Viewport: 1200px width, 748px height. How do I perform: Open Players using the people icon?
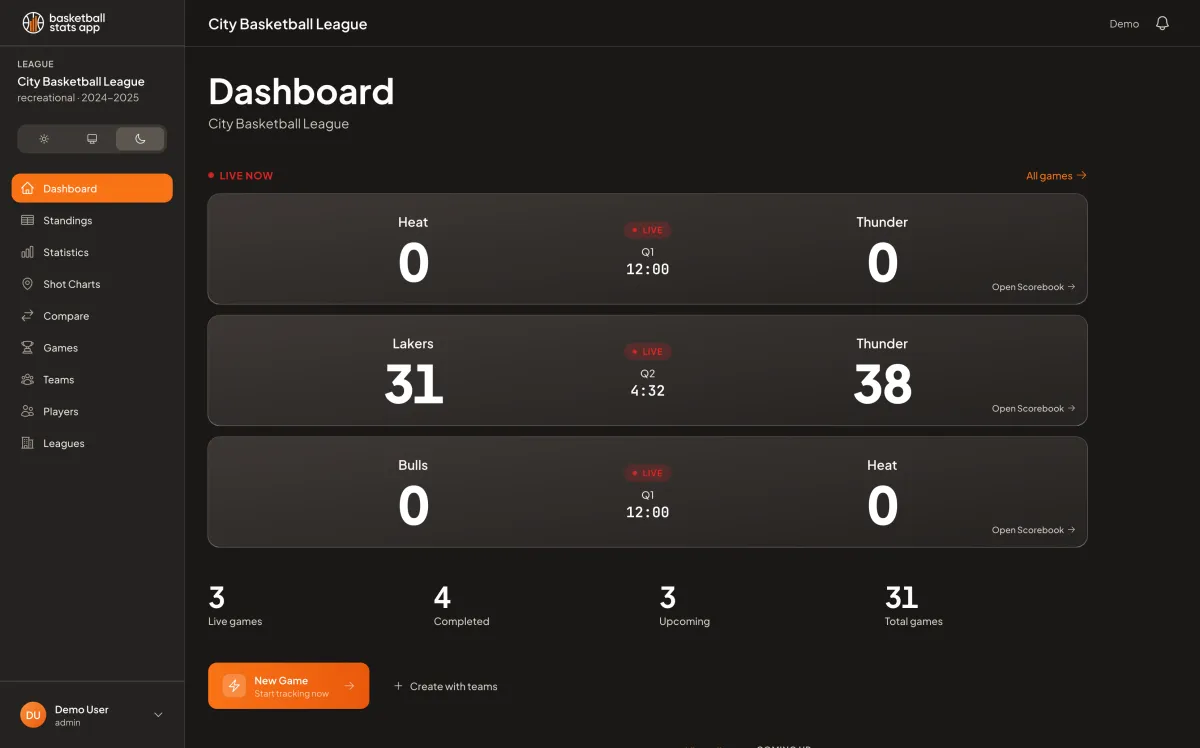point(27,411)
